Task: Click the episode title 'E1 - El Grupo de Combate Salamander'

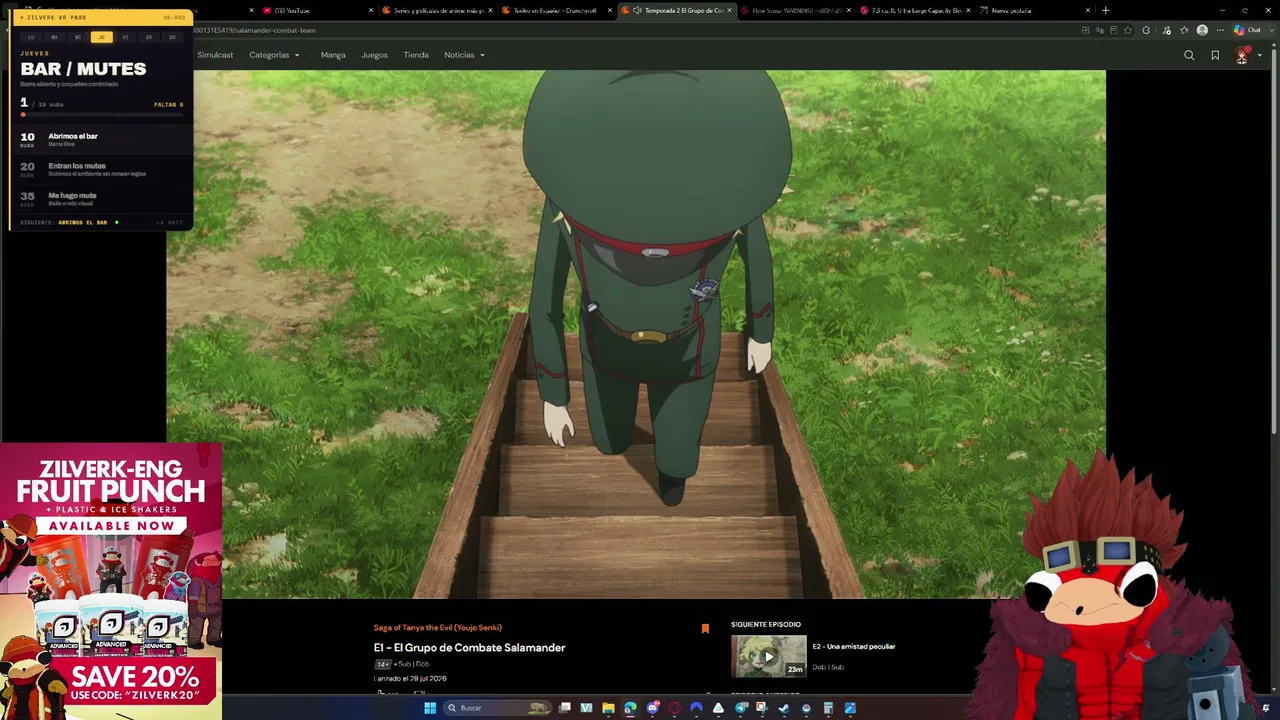Action: click(470, 648)
